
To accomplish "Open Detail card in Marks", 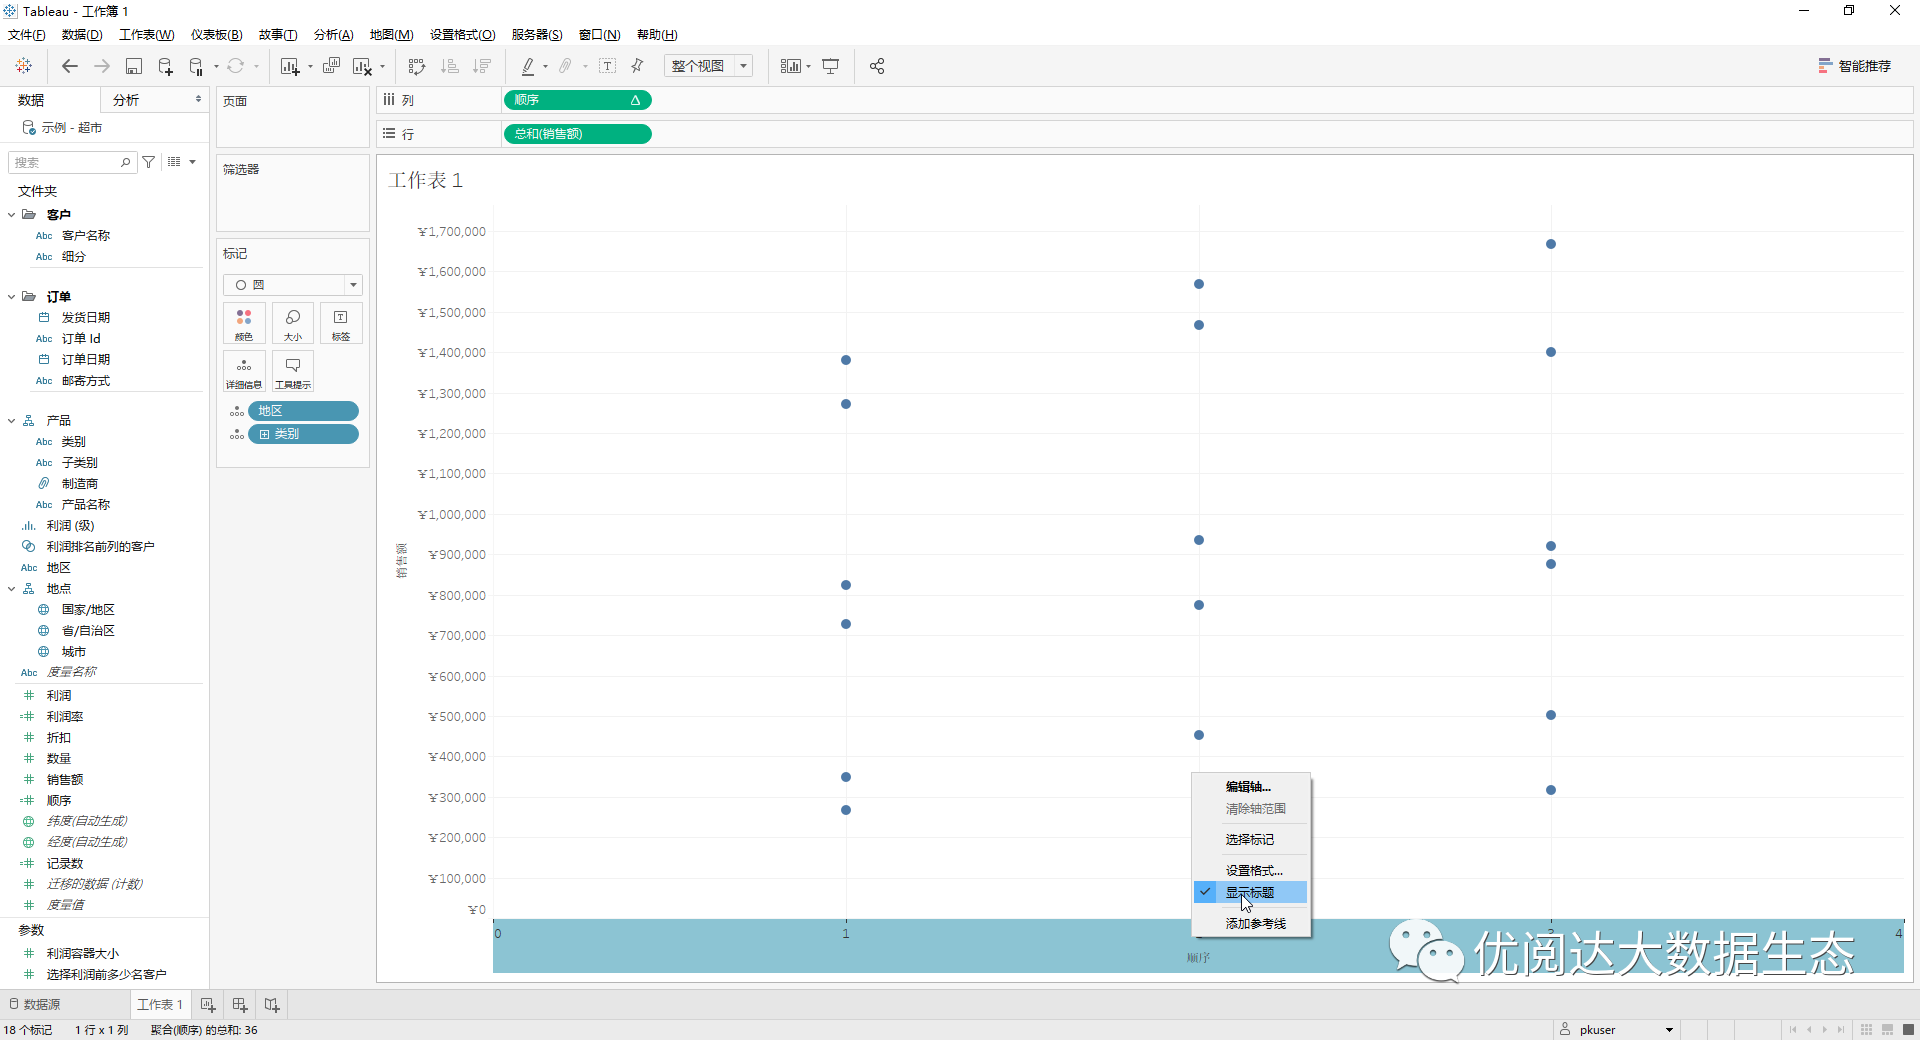I will [244, 371].
